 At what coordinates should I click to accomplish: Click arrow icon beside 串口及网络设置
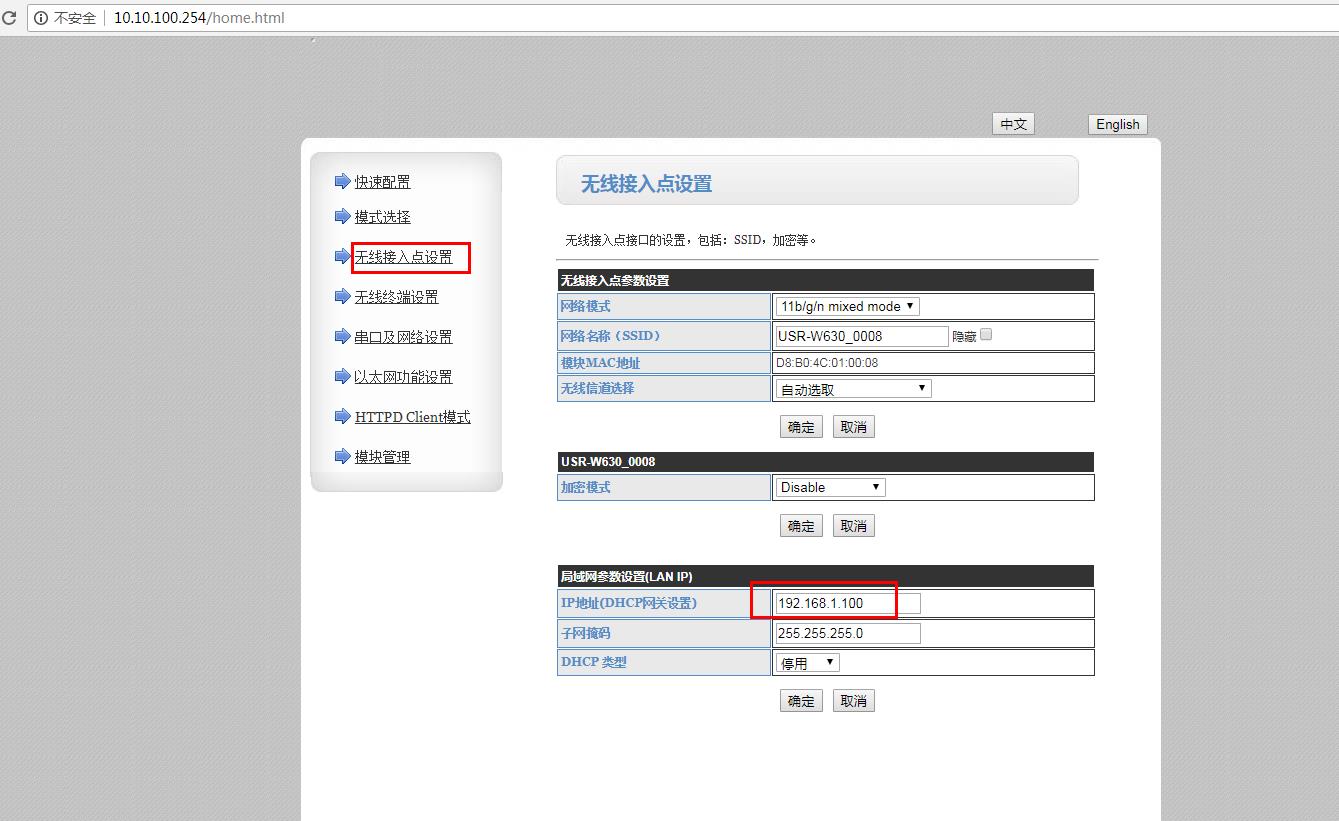pos(342,336)
